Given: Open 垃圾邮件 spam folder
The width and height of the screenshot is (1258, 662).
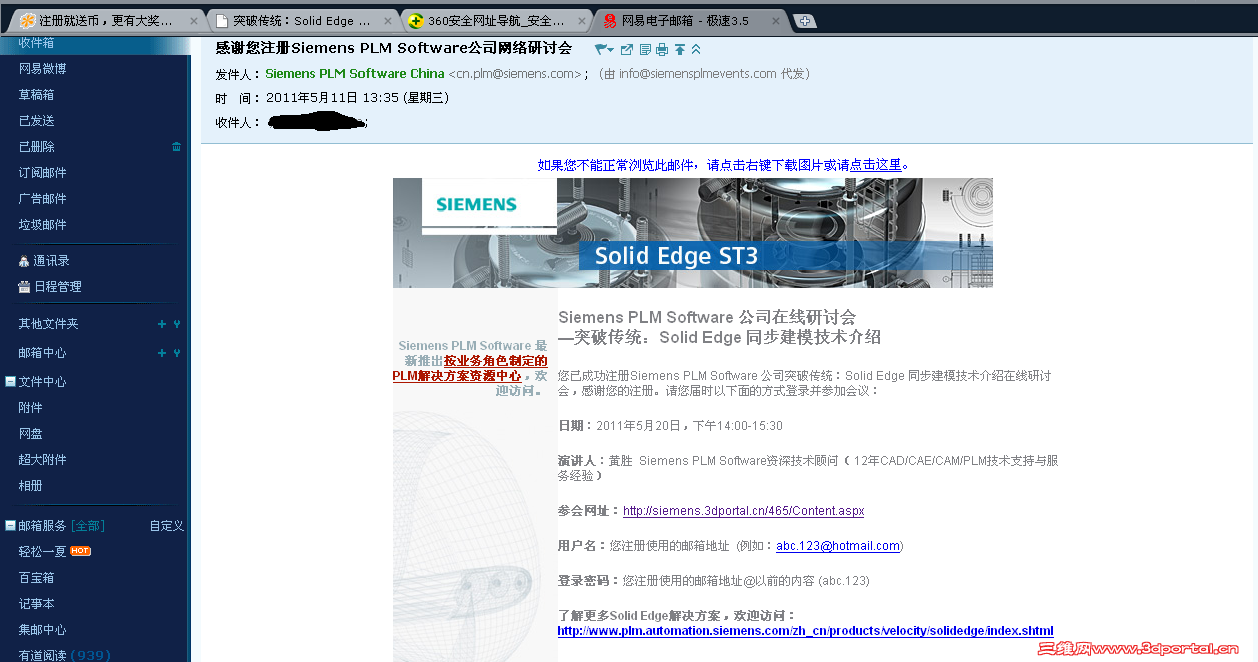Looking at the screenshot, I should pyautogui.click(x=43, y=225).
